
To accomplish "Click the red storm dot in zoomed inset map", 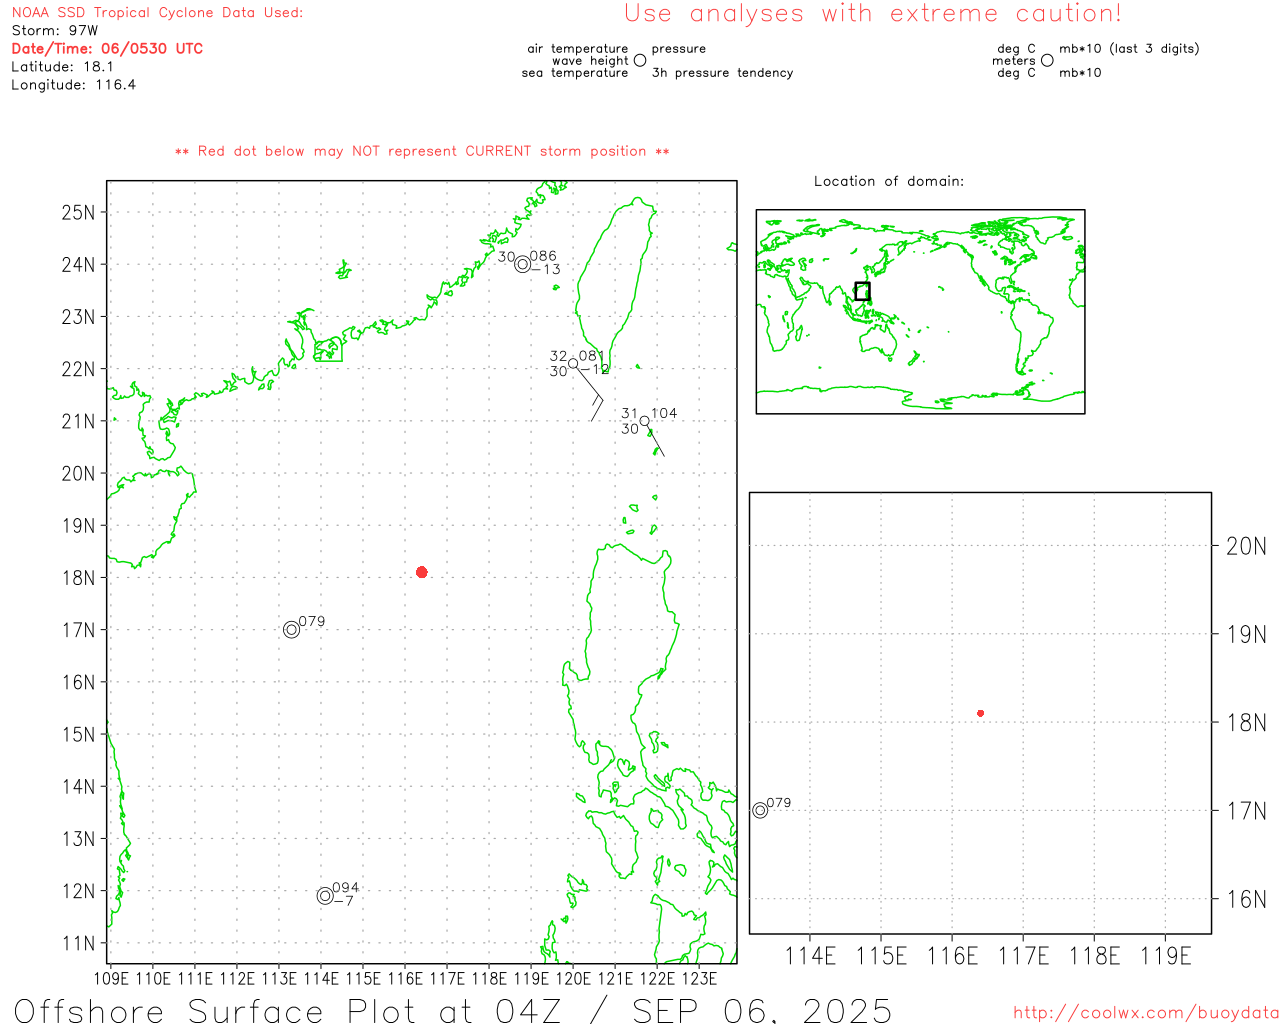I will [980, 713].
